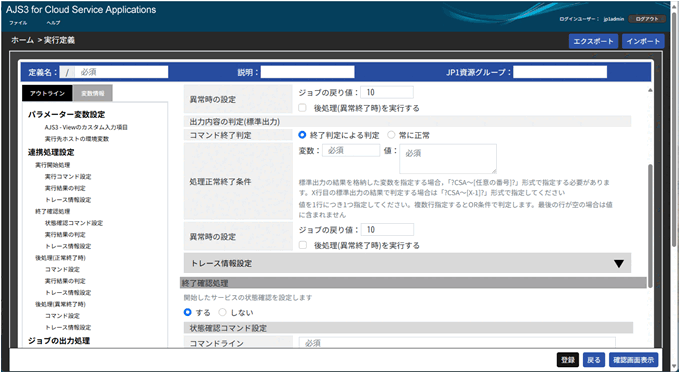Image resolution: width=680 pixels, height=373 pixels.
Task: Focus ジョブの戻り値 field above 出力内容の判定 header
Action: 387,92
